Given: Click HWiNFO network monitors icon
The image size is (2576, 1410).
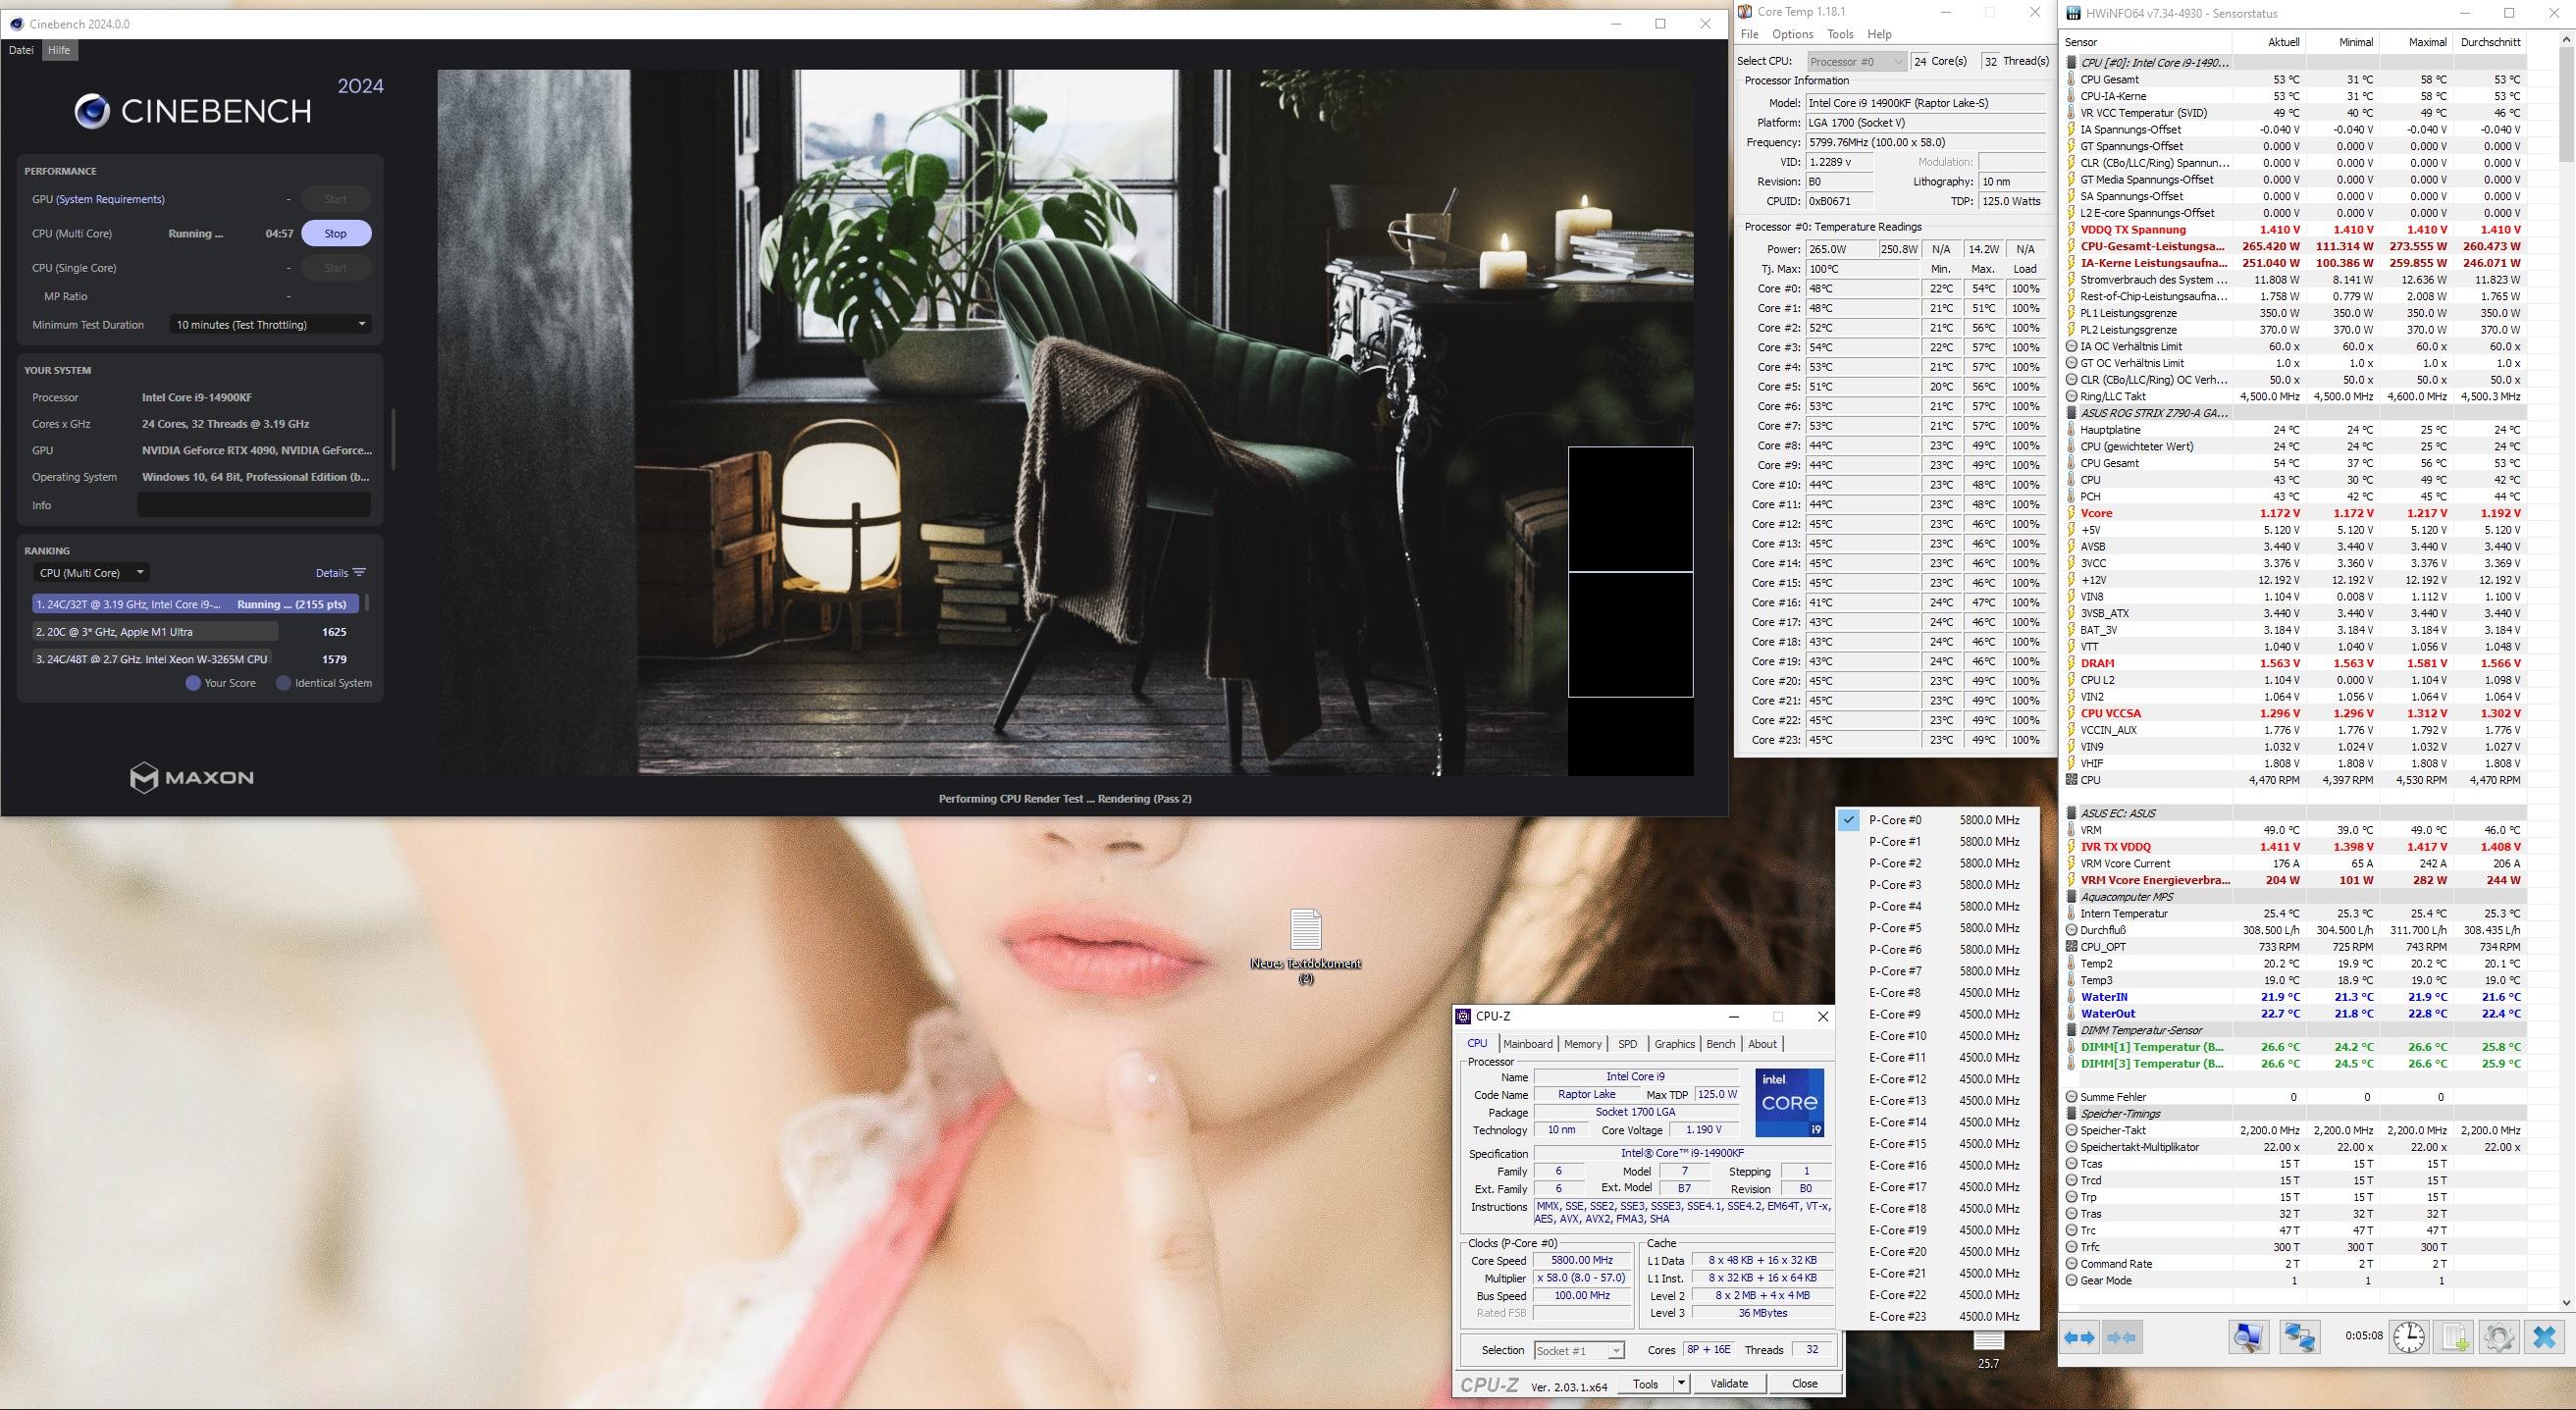Looking at the screenshot, I should click(2299, 1337).
